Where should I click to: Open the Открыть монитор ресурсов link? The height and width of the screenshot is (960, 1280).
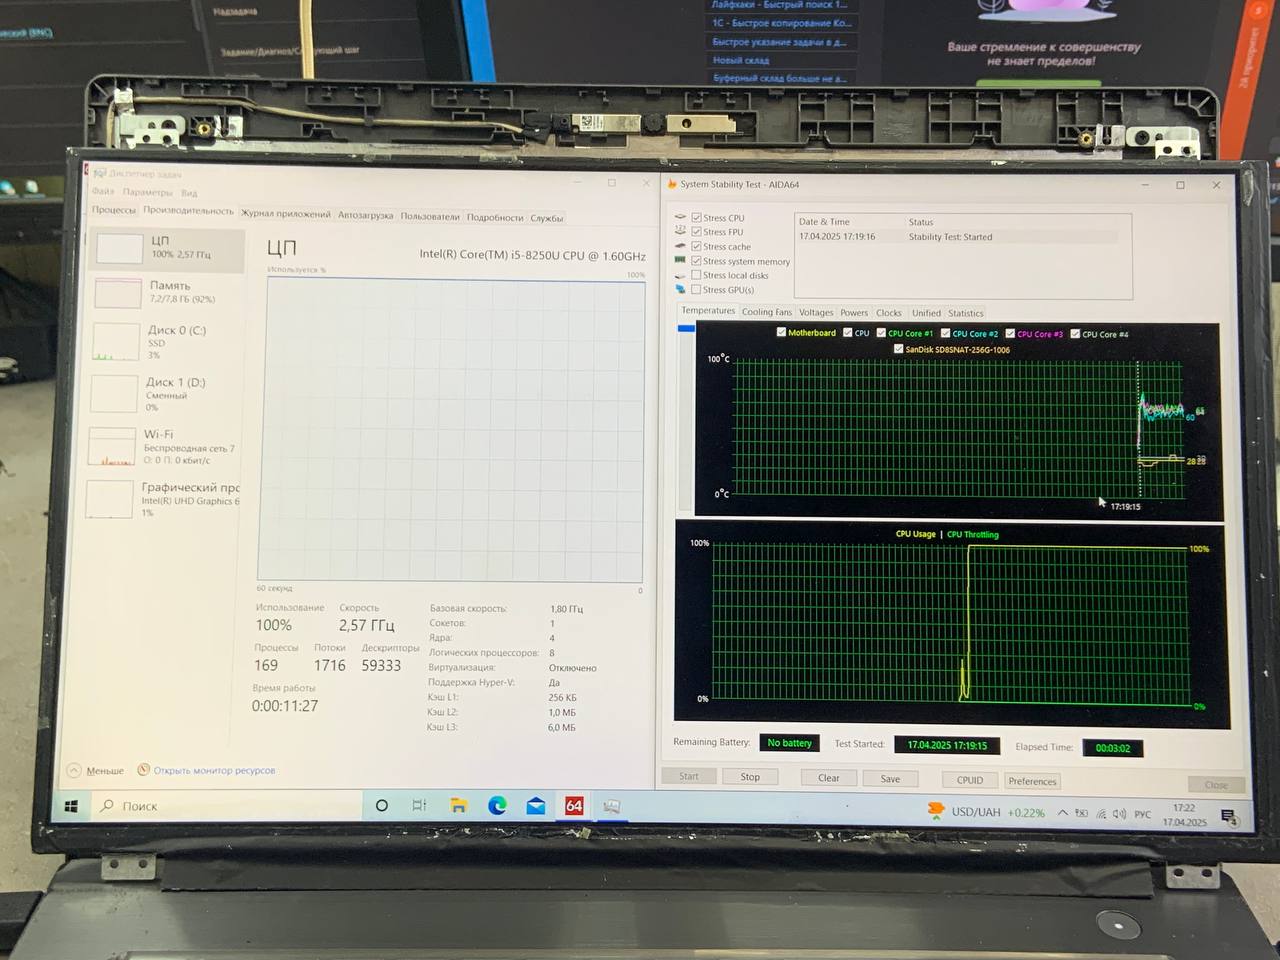pyautogui.click(x=214, y=771)
